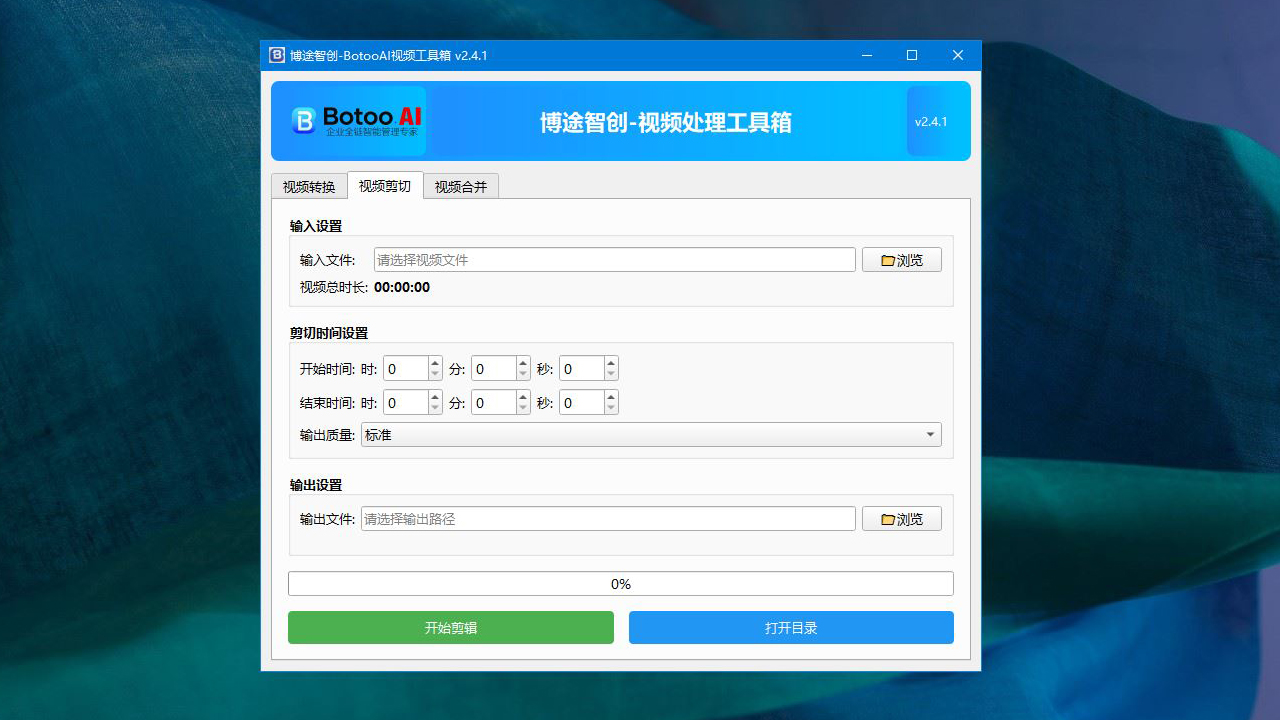The width and height of the screenshot is (1280, 720).
Task: Click the 输出文件 output path field
Action: click(608, 518)
